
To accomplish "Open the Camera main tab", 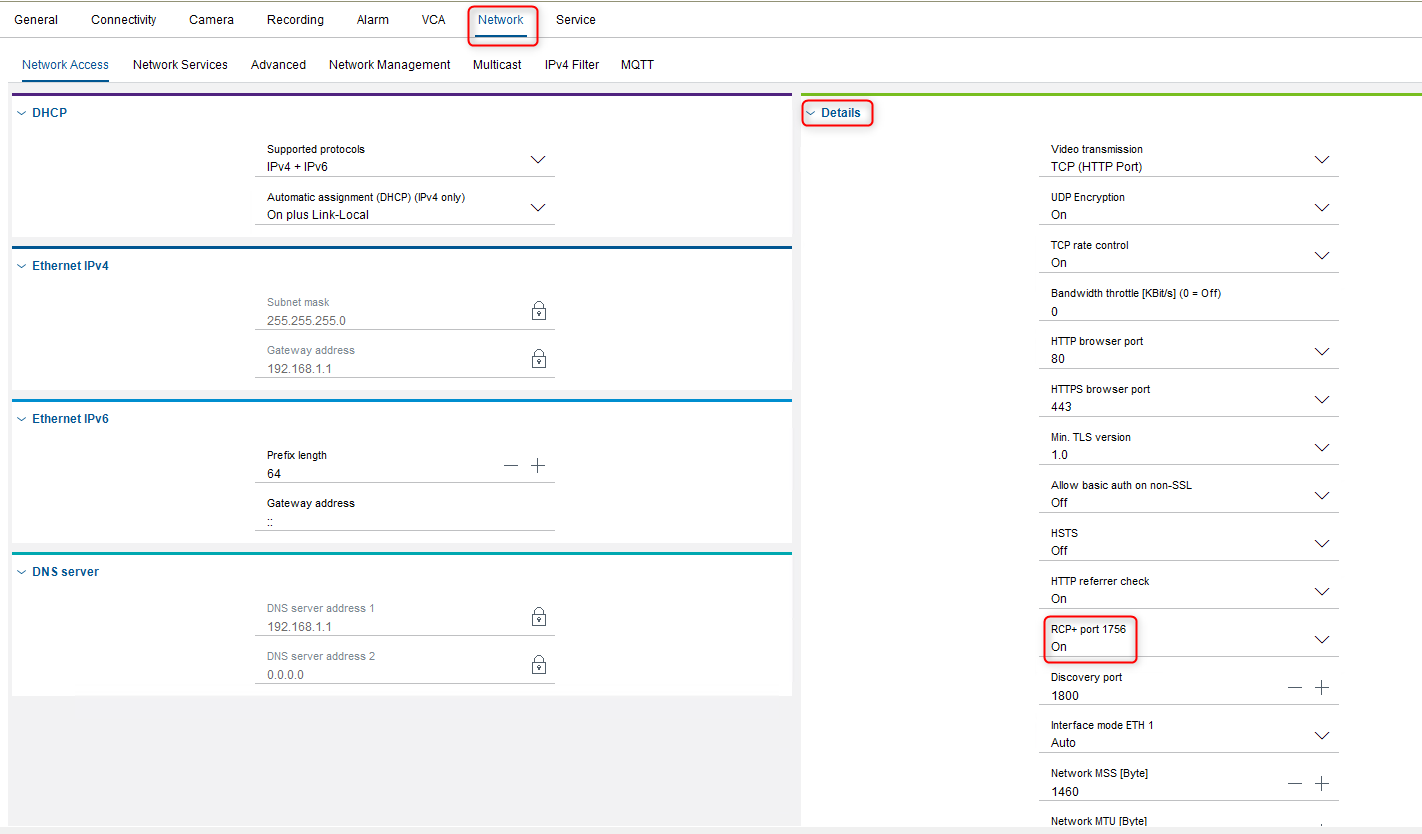I will point(211,20).
